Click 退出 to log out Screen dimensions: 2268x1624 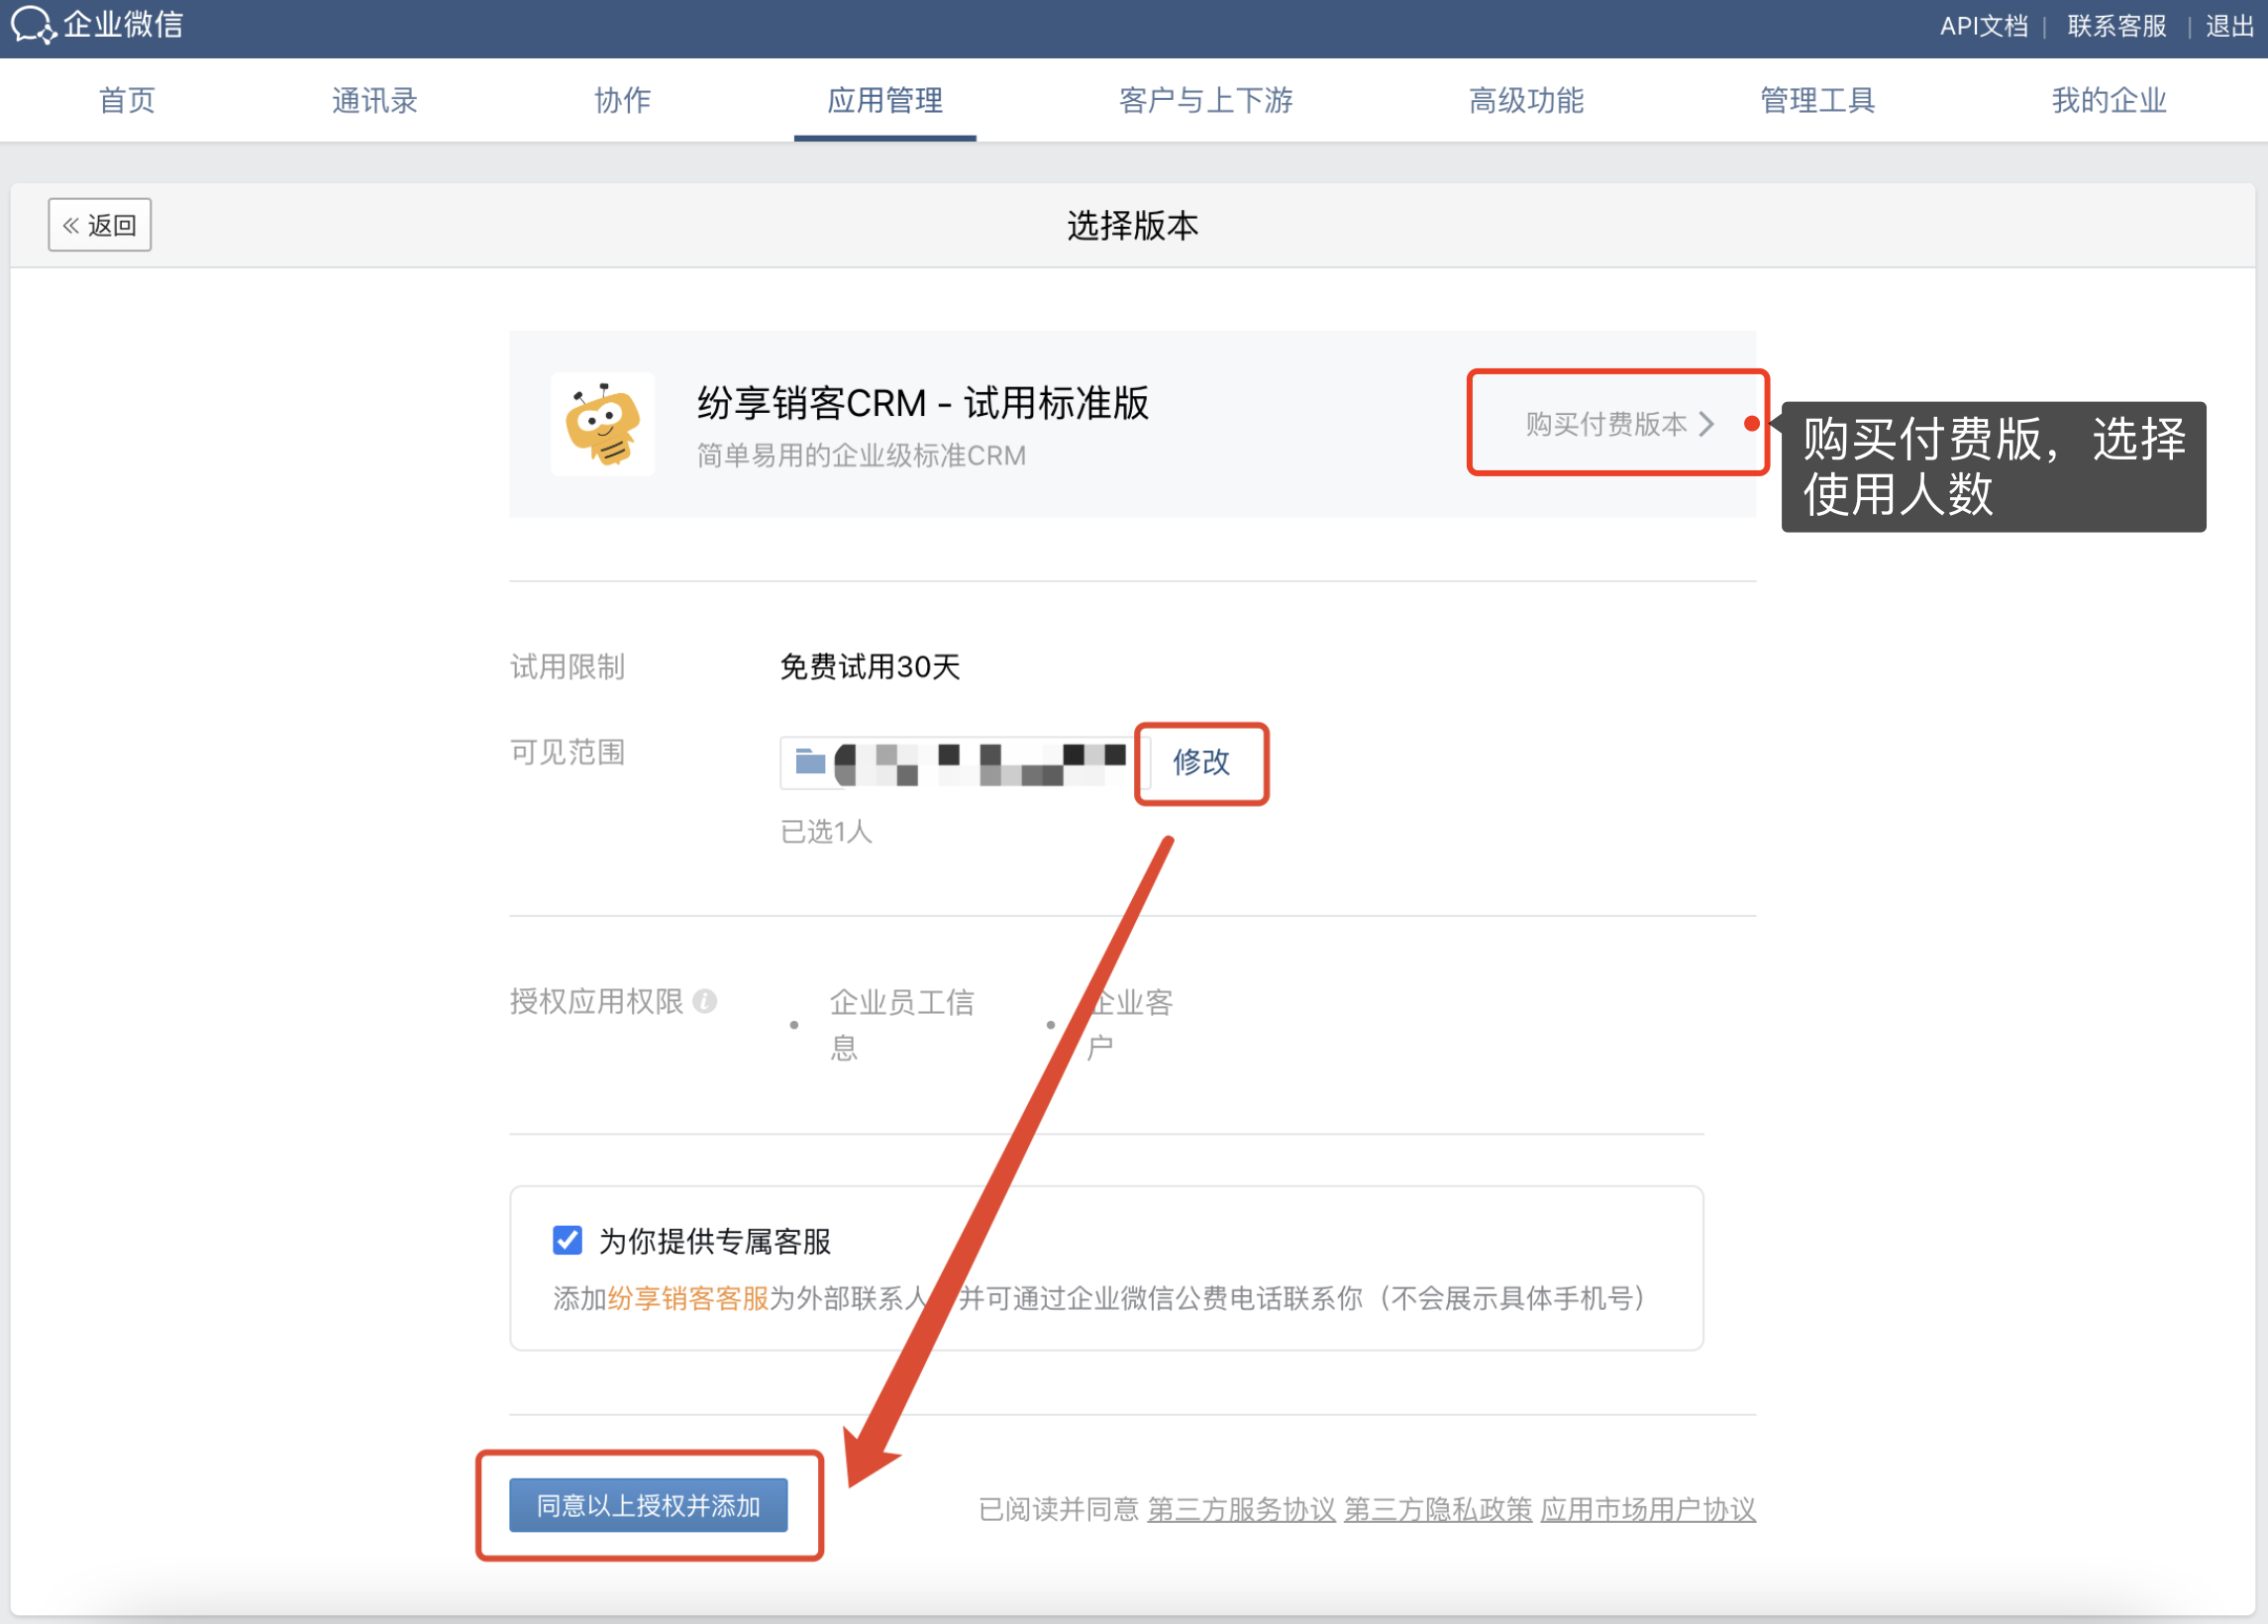tap(2230, 26)
